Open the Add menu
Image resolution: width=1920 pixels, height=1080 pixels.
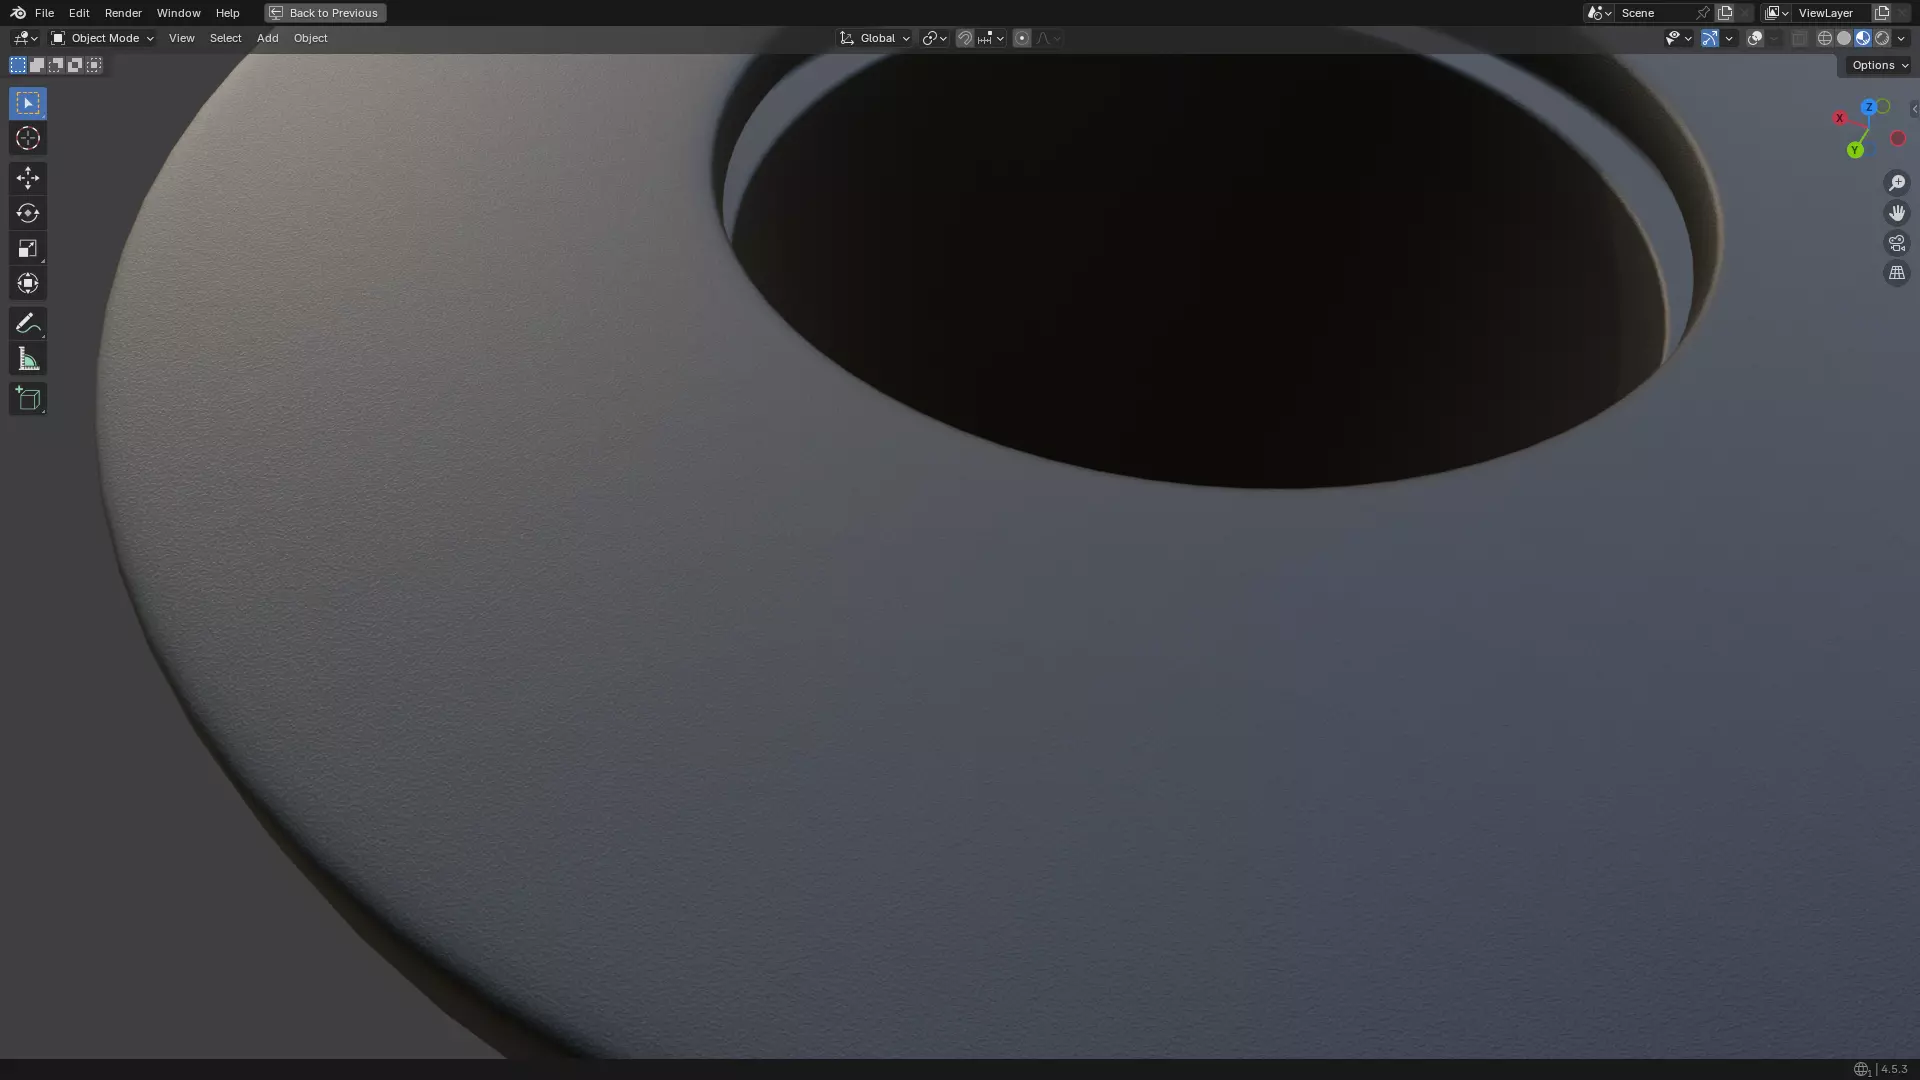coord(267,38)
